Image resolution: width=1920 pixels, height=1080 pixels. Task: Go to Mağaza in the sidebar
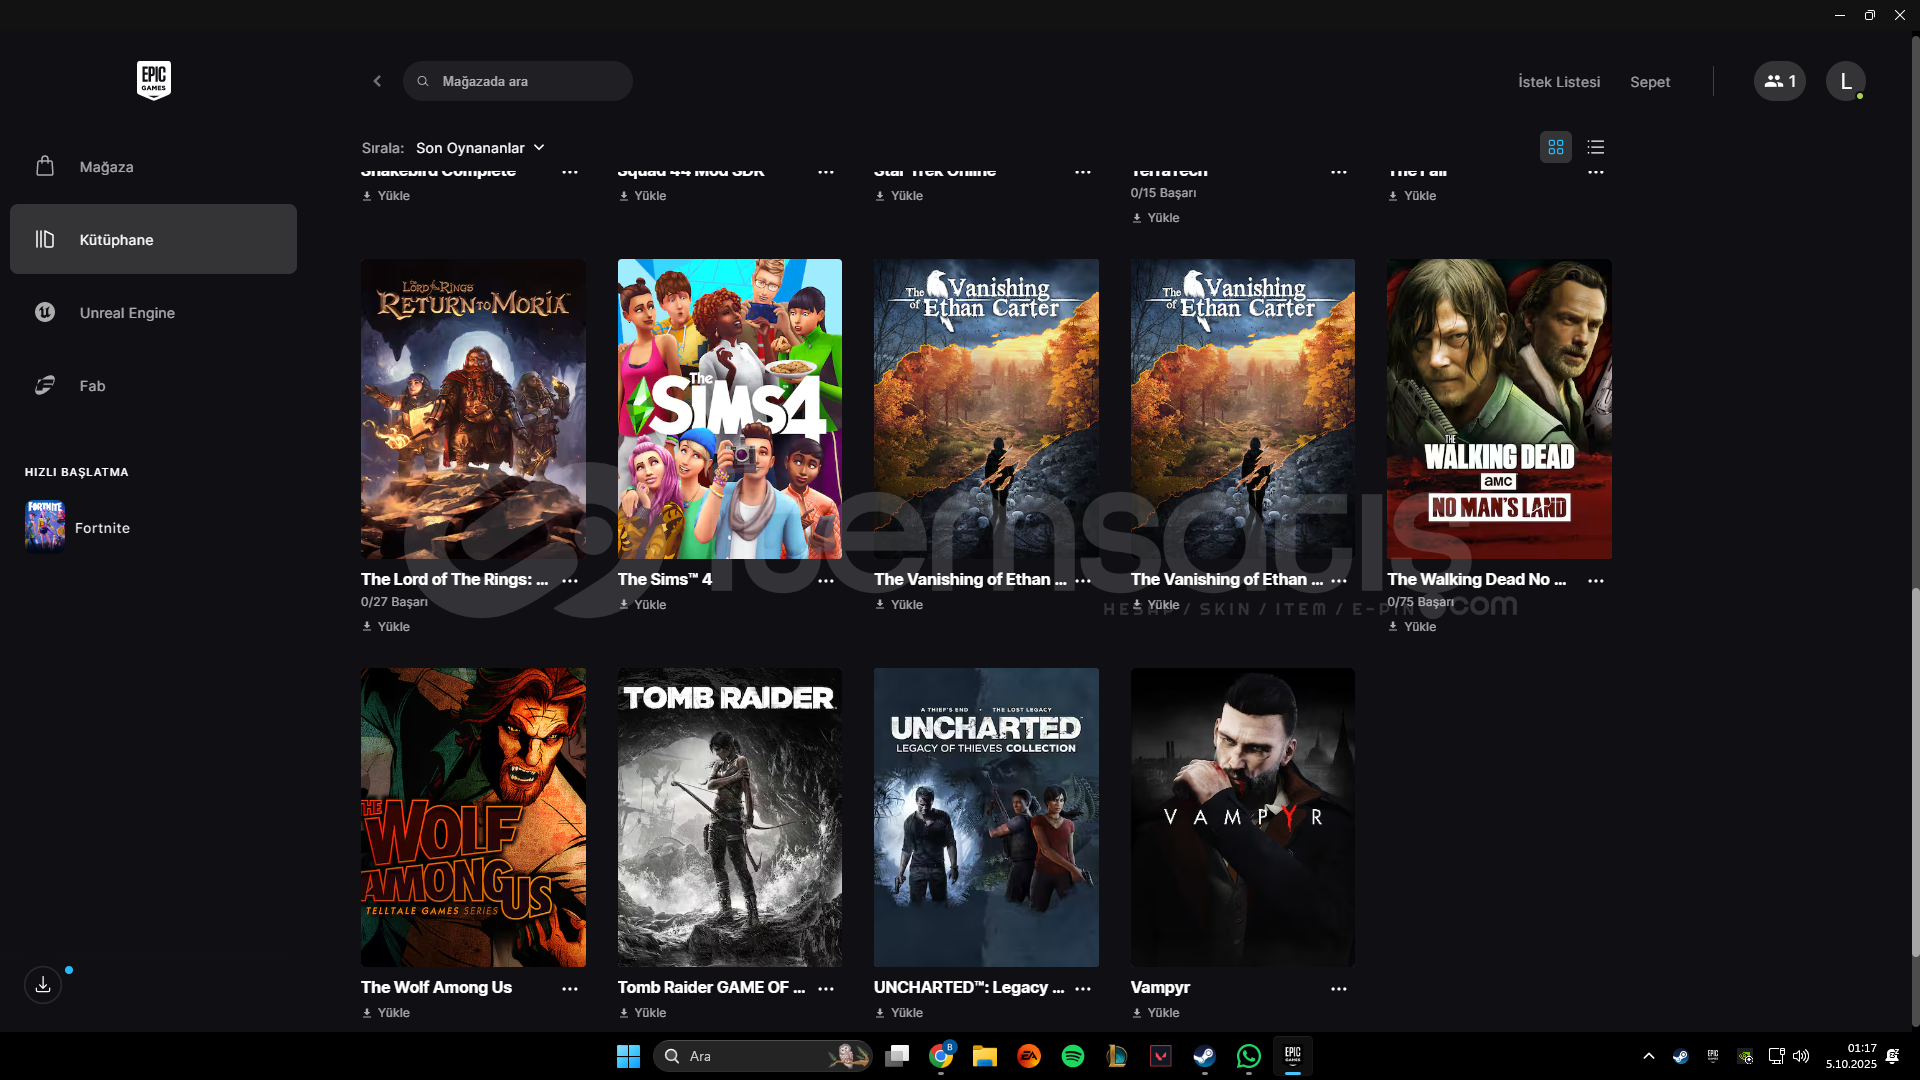[106, 167]
